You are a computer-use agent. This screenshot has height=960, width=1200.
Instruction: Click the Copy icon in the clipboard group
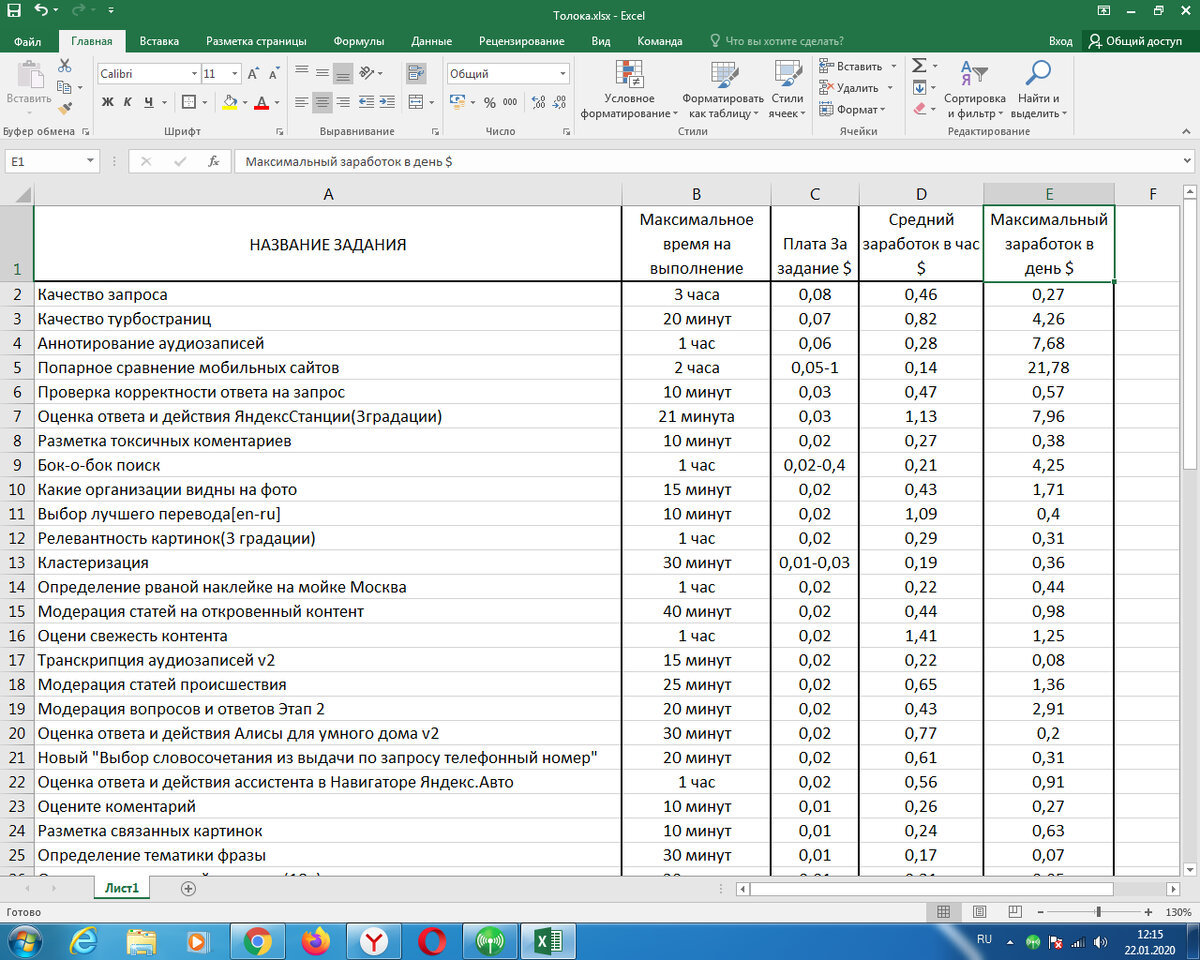(65, 87)
